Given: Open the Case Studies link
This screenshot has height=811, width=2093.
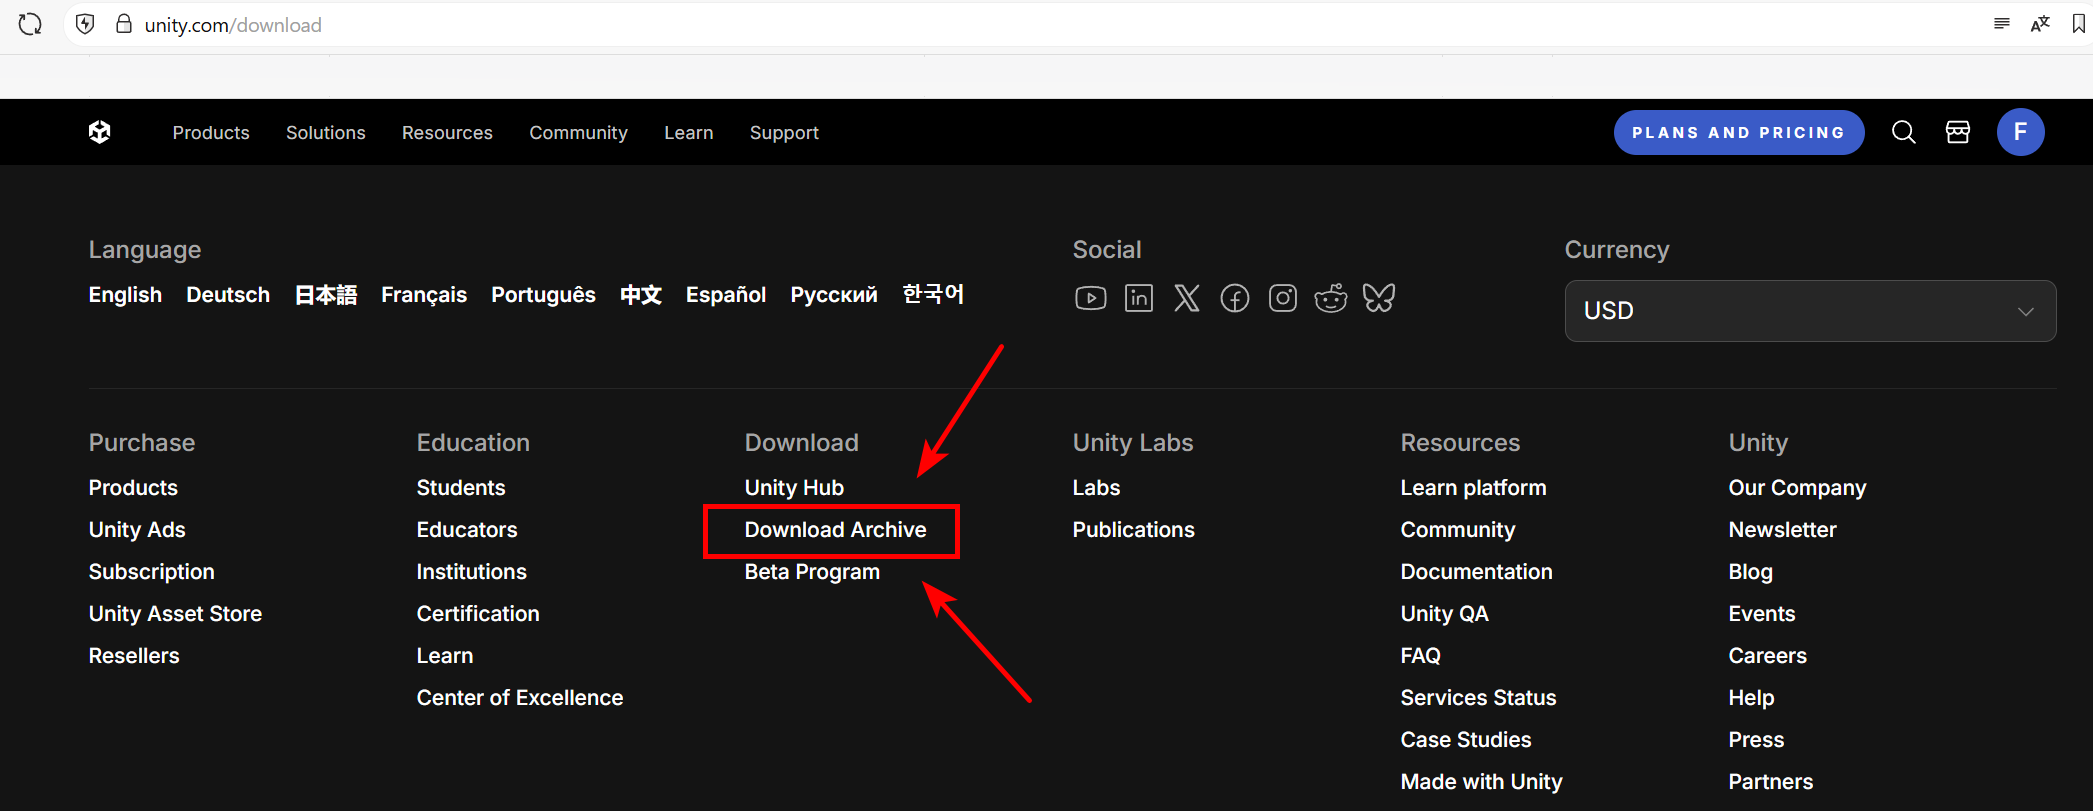Looking at the screenshot, I should (1466, 740).
